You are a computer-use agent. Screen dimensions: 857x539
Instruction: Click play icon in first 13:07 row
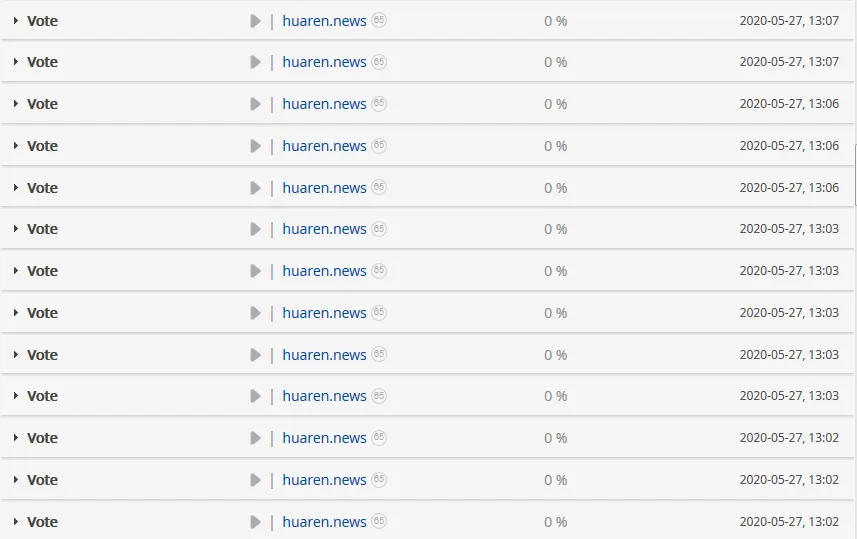pyautogui.click(x=255, y=21)
